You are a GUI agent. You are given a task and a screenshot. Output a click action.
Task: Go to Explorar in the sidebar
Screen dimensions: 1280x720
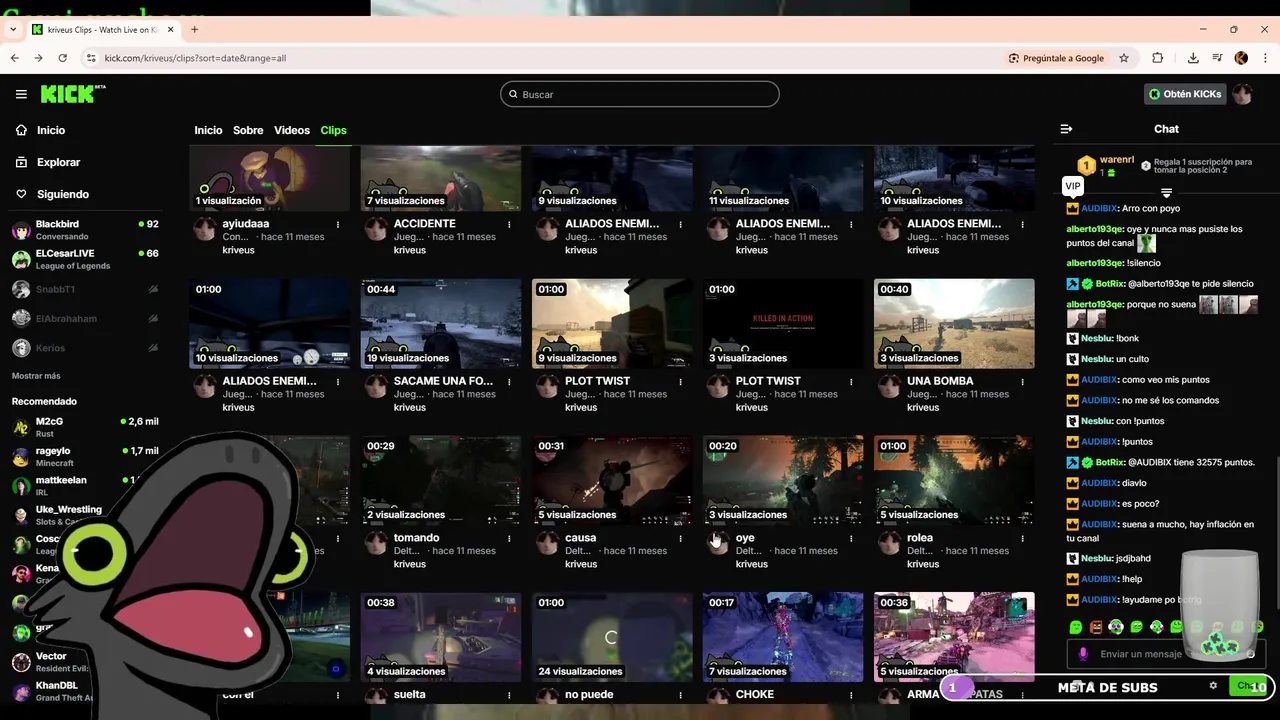58,162
